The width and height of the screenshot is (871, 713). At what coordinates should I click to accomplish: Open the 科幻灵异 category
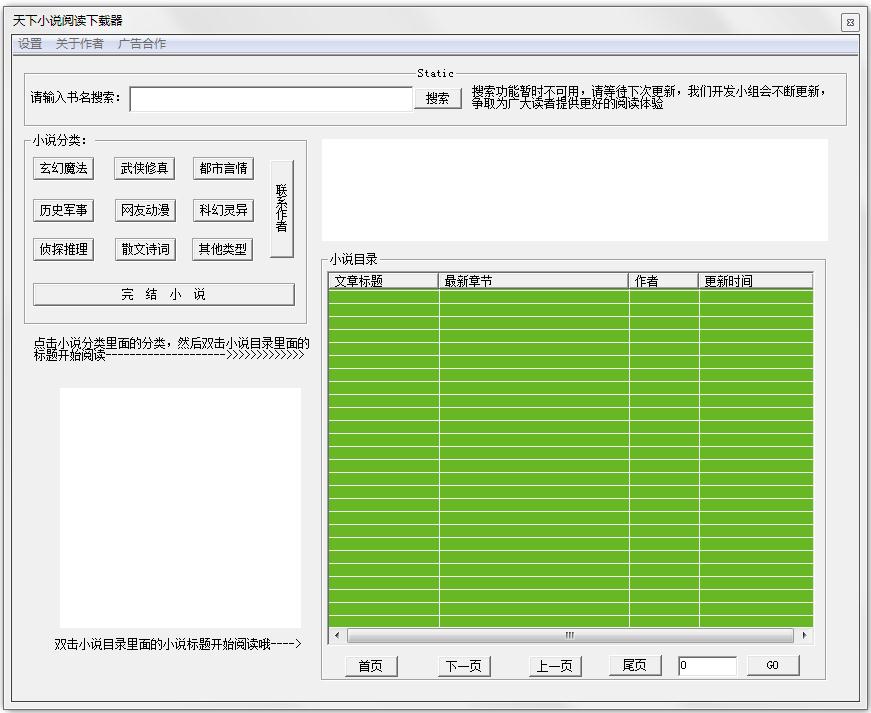click(x=223, y=210)
